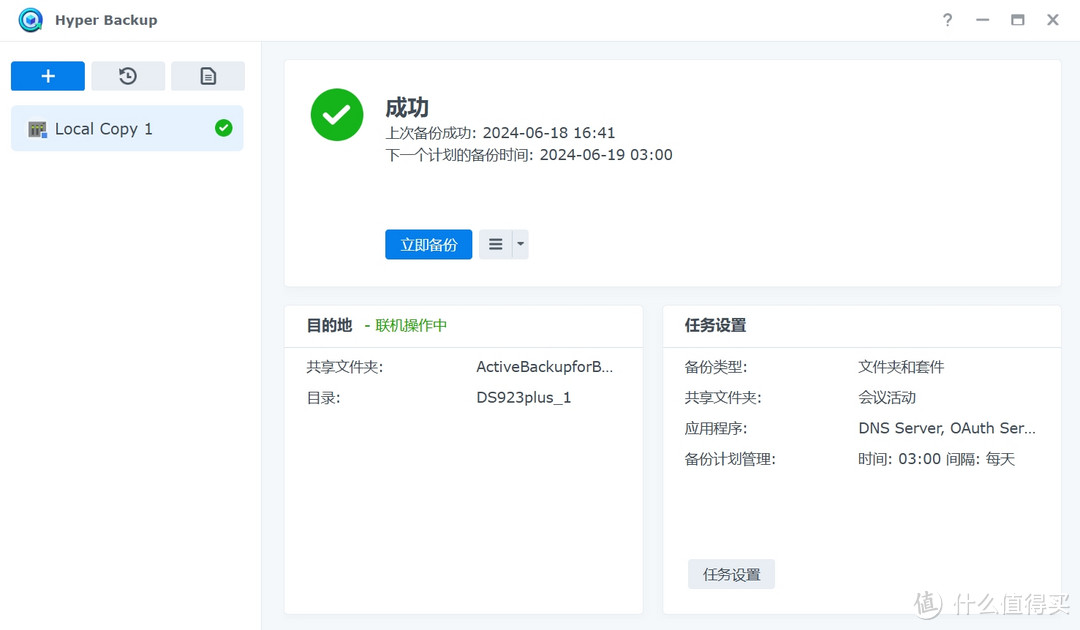The height and width of the screenshot is (630, 1080).
Task: Click the menu (hamburger) icon next to 立即备份
Action: [495, 243]
